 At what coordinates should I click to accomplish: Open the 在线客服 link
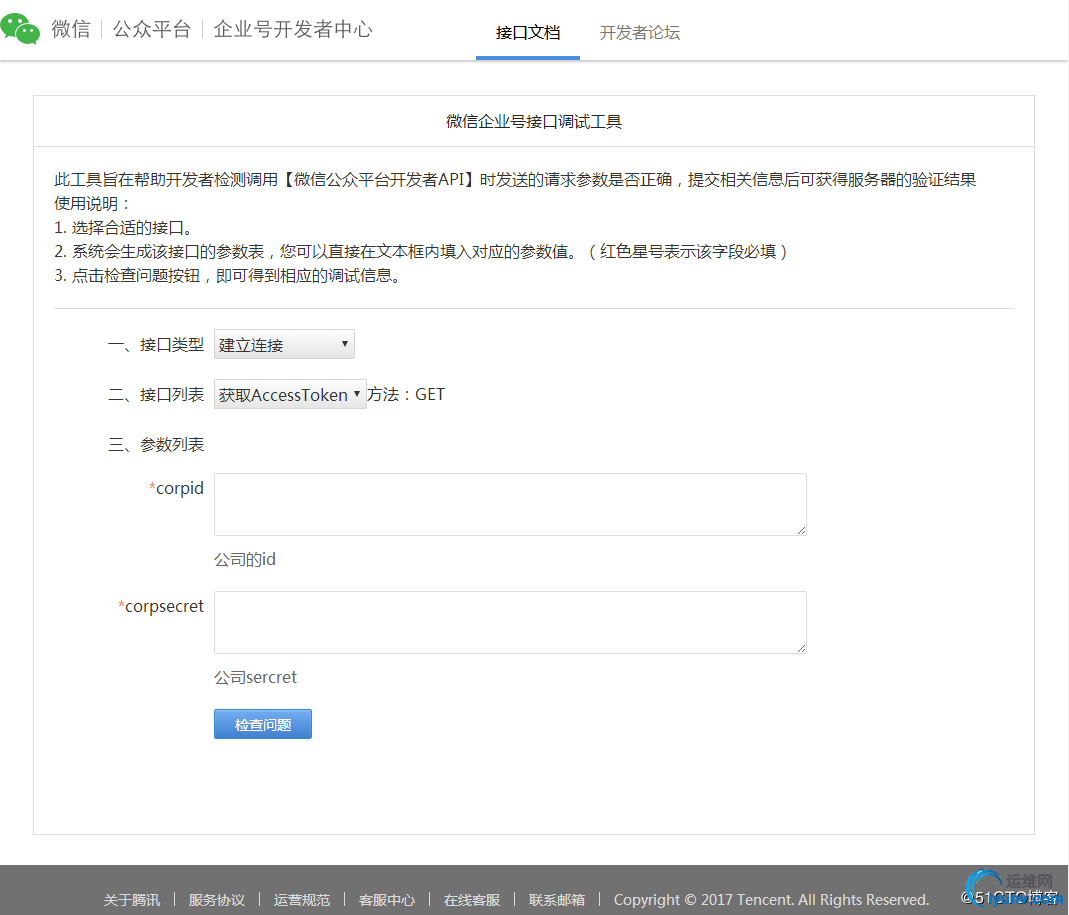coord(471,899)
